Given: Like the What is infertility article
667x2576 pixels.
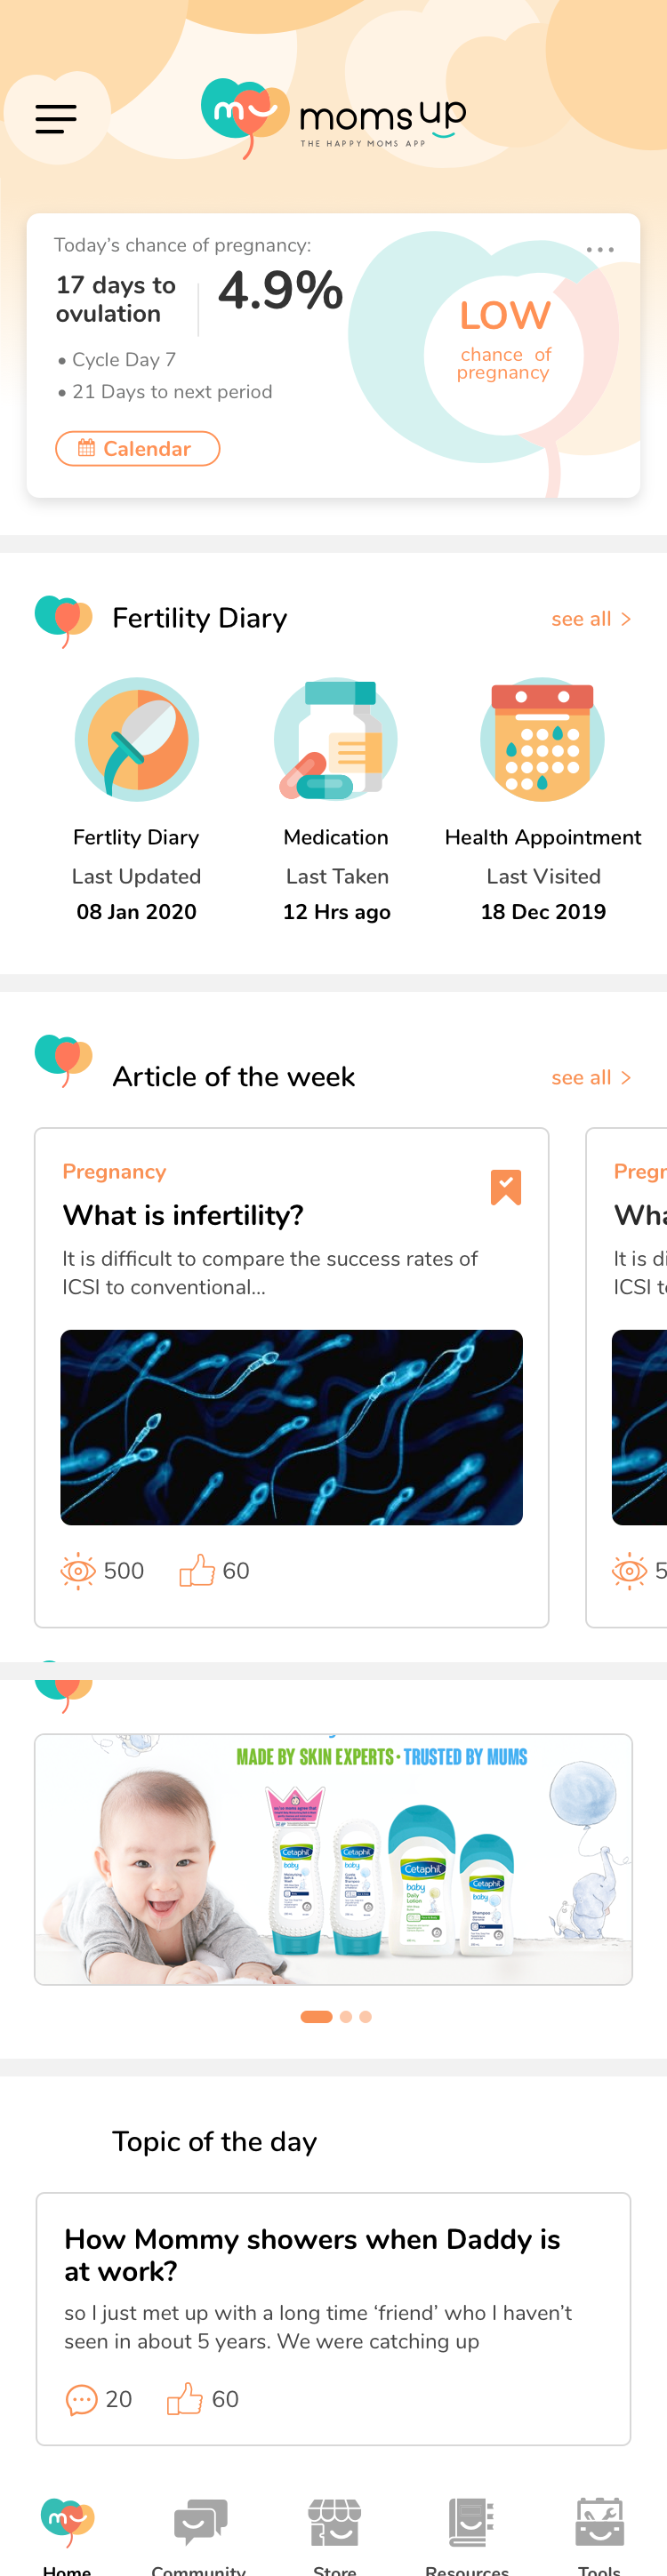Looking at the screenshot, I should point(197,1570).
